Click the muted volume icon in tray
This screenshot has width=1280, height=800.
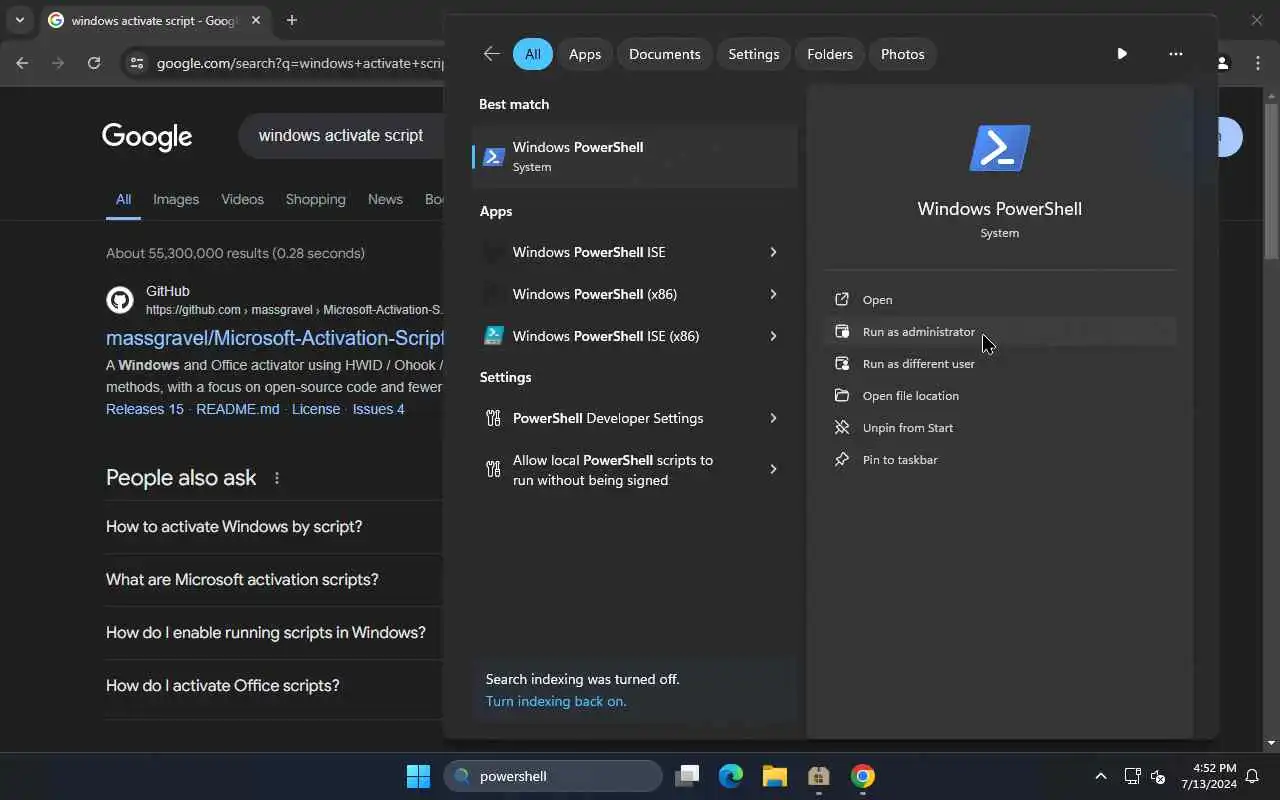pos(1158,776)
